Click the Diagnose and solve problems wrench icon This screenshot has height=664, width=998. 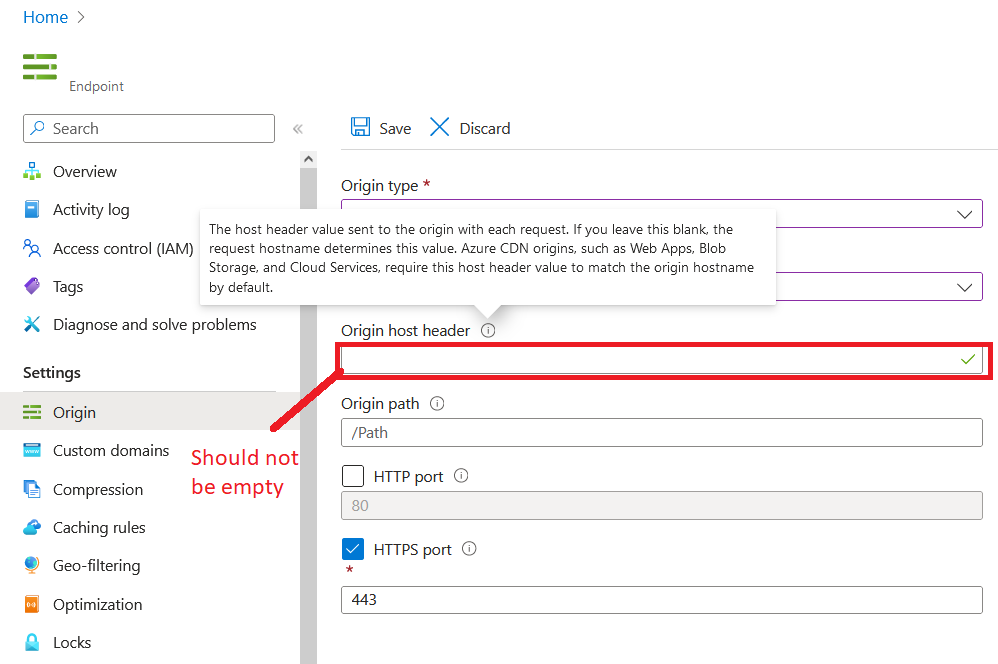click(x=30, y=324)
